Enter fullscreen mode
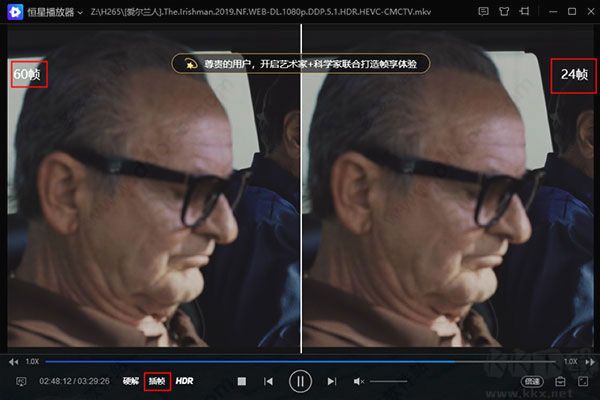Viewport: 600px width, 400px height. [583, 381]
